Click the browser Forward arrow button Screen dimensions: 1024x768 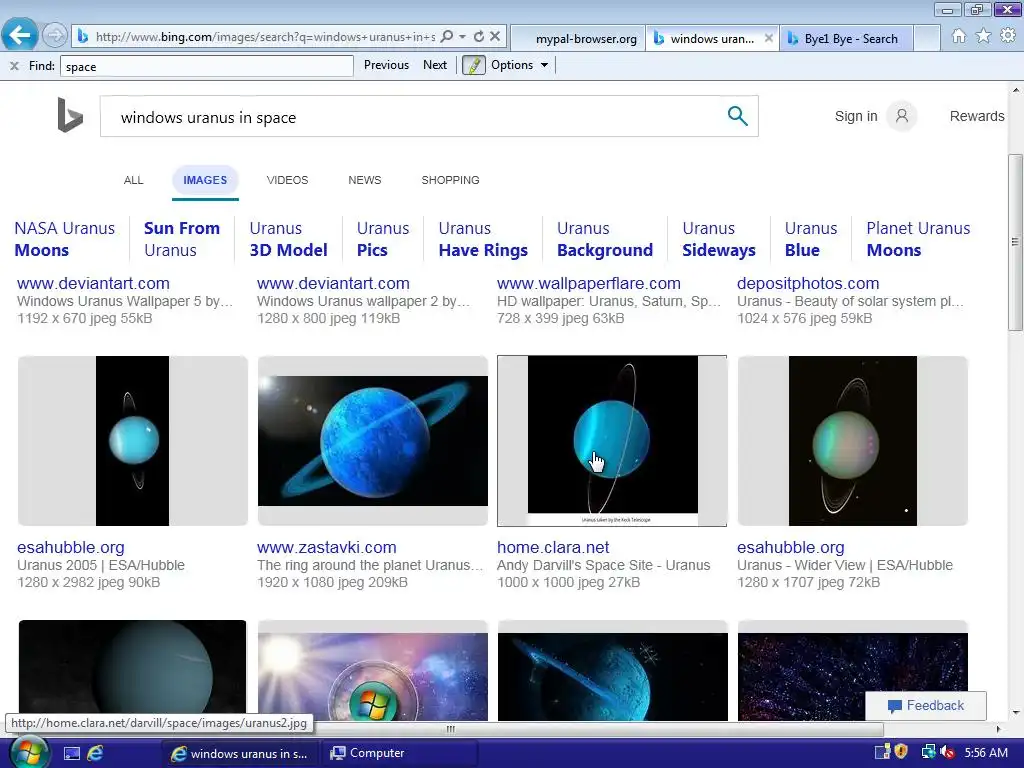55,35
